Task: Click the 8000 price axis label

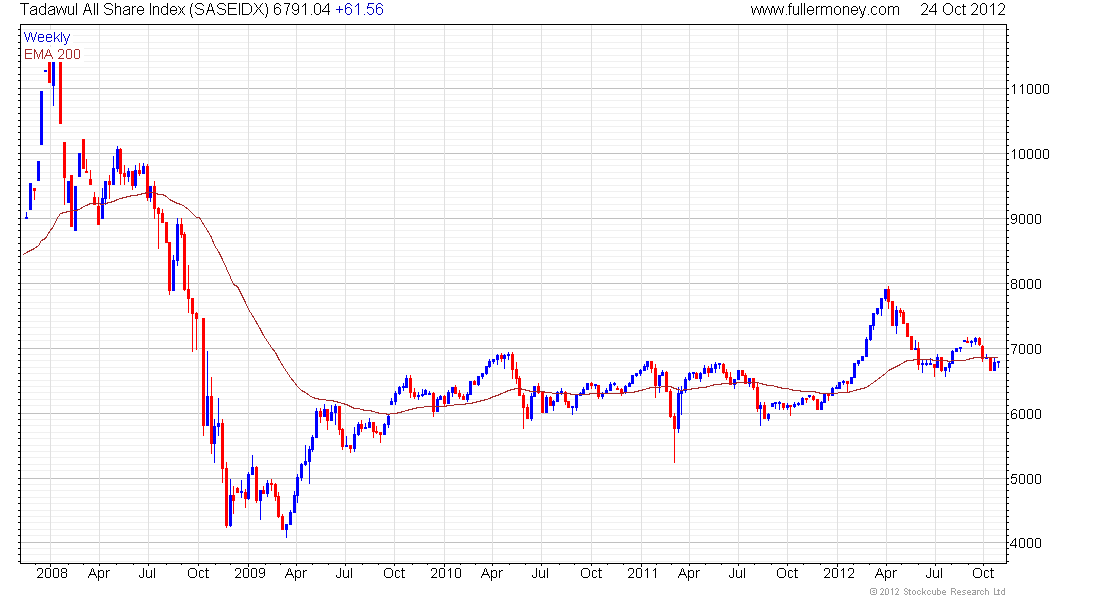Action: pyautogui.click(x=1026, y=284)
